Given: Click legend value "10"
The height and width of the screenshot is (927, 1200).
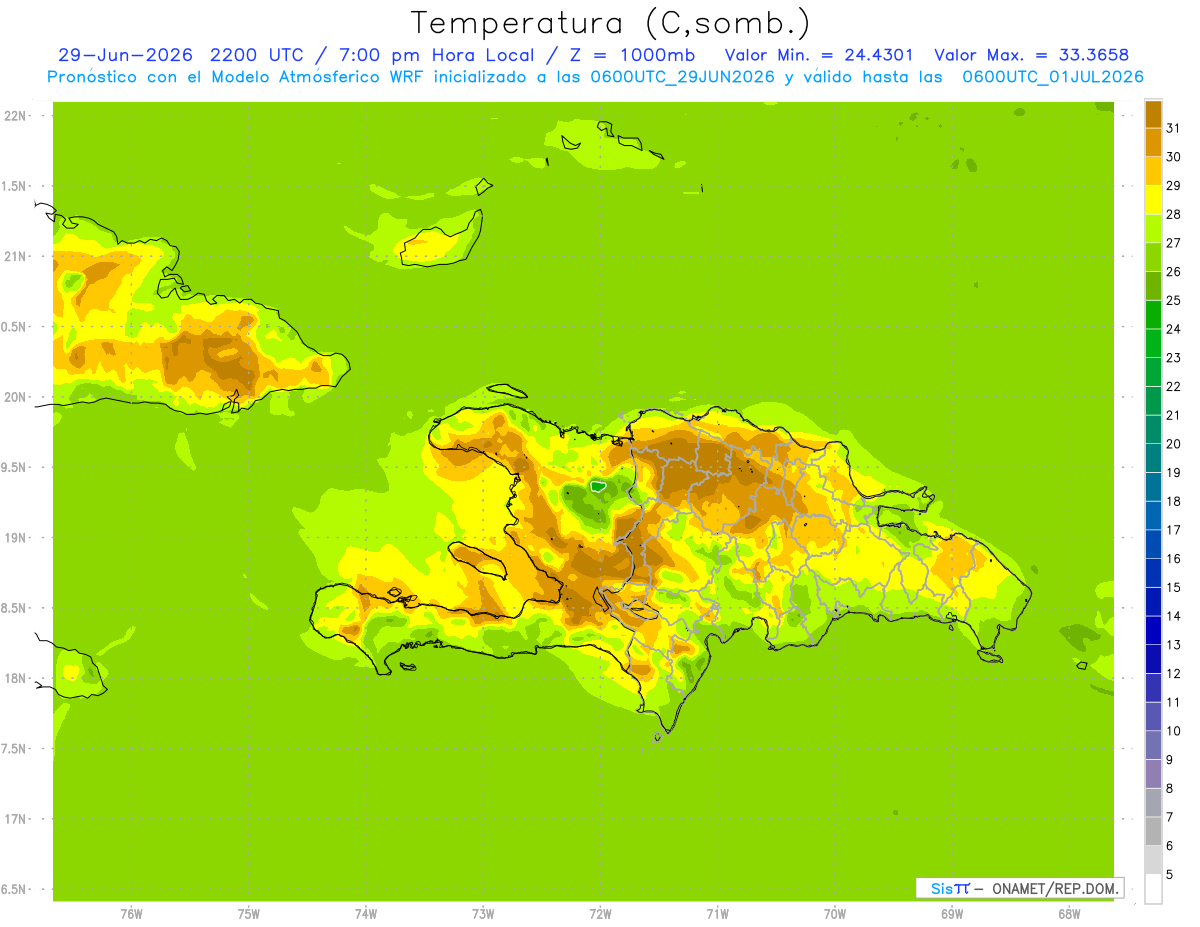Looking at the screenshot, I should point(1173,731).
